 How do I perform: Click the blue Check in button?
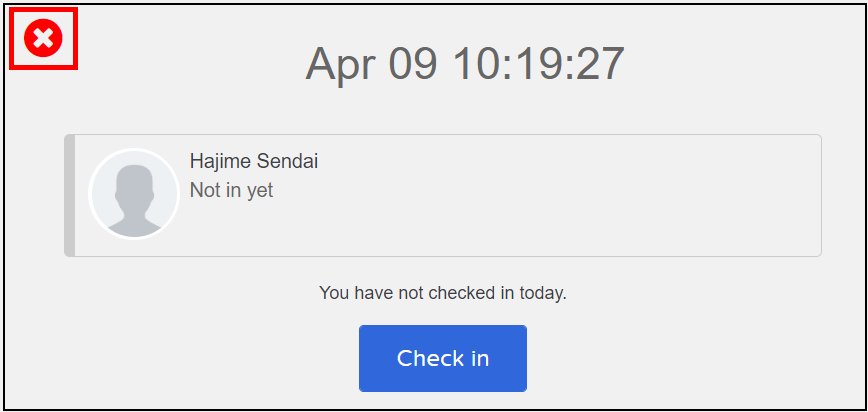pyautogui.click(x=443, y=358)
